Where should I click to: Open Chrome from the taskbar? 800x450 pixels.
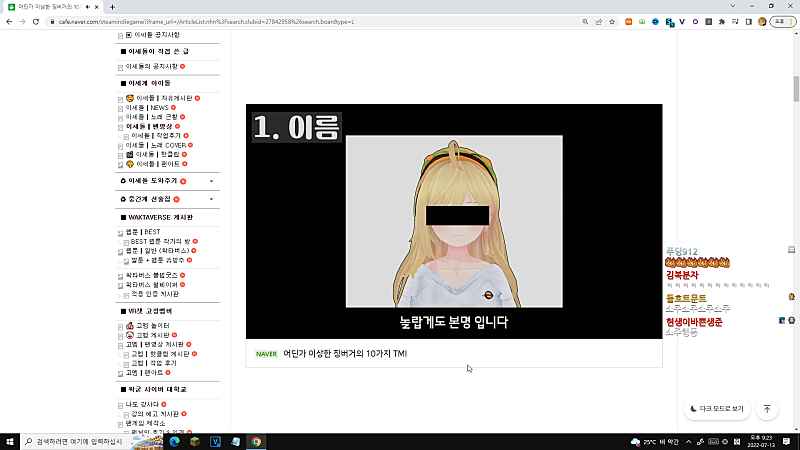click(256, 441)
